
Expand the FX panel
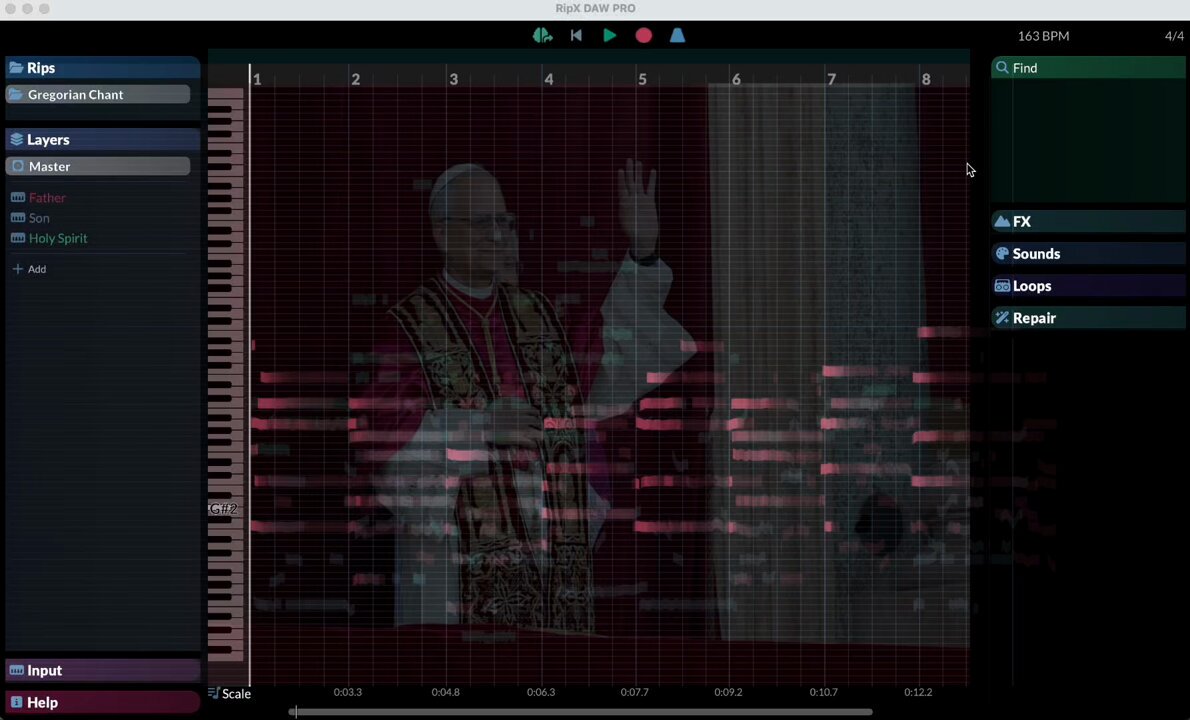click(x=1088, y=222)
